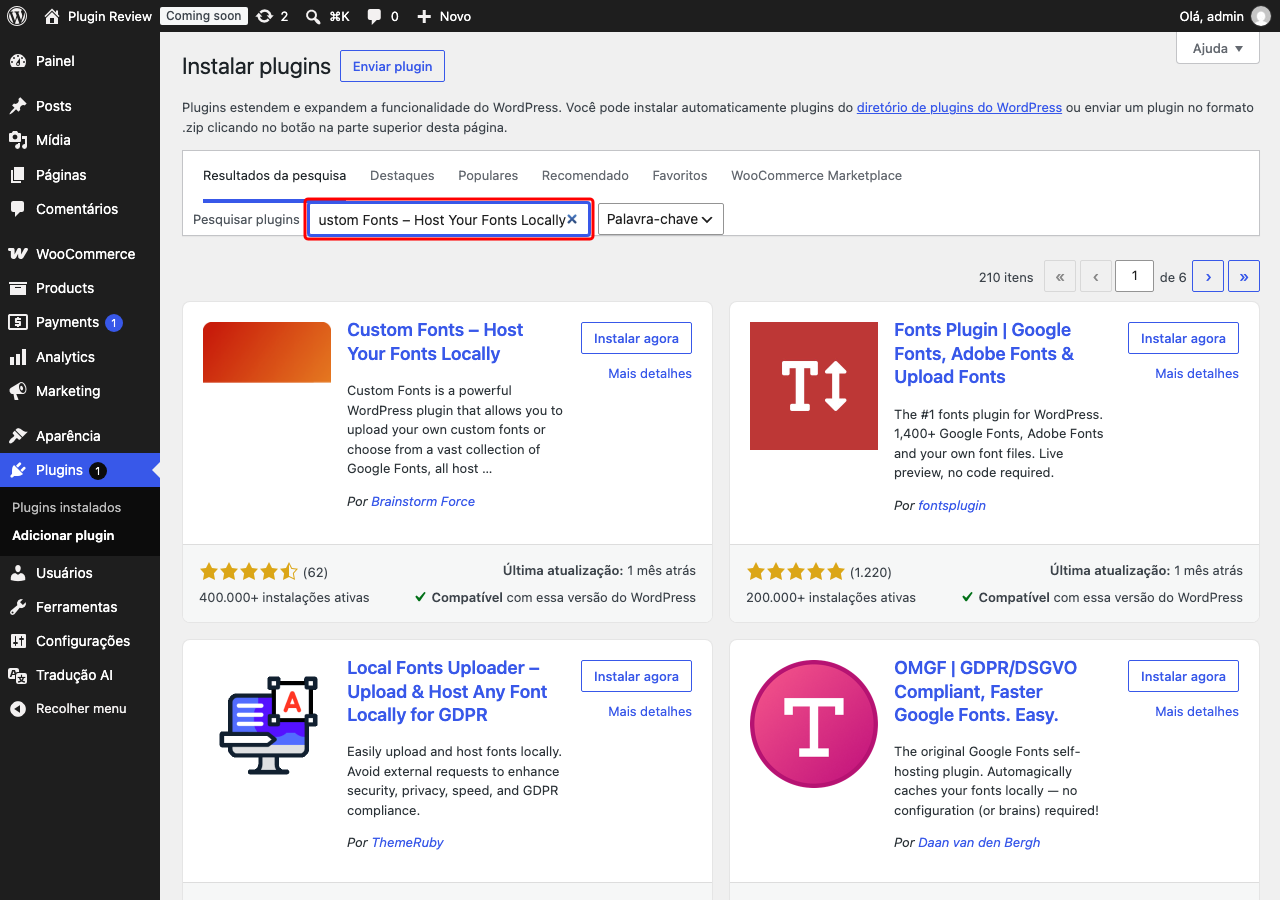Install Custom Fonts – Host Your Fonts Locally

(x=636, y=338)
